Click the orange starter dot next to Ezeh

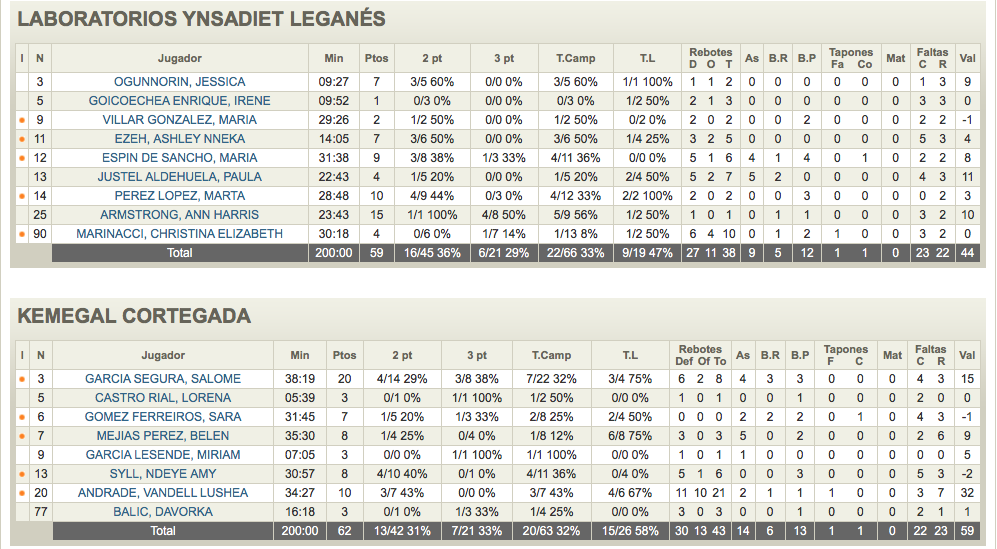coord(22,139)
